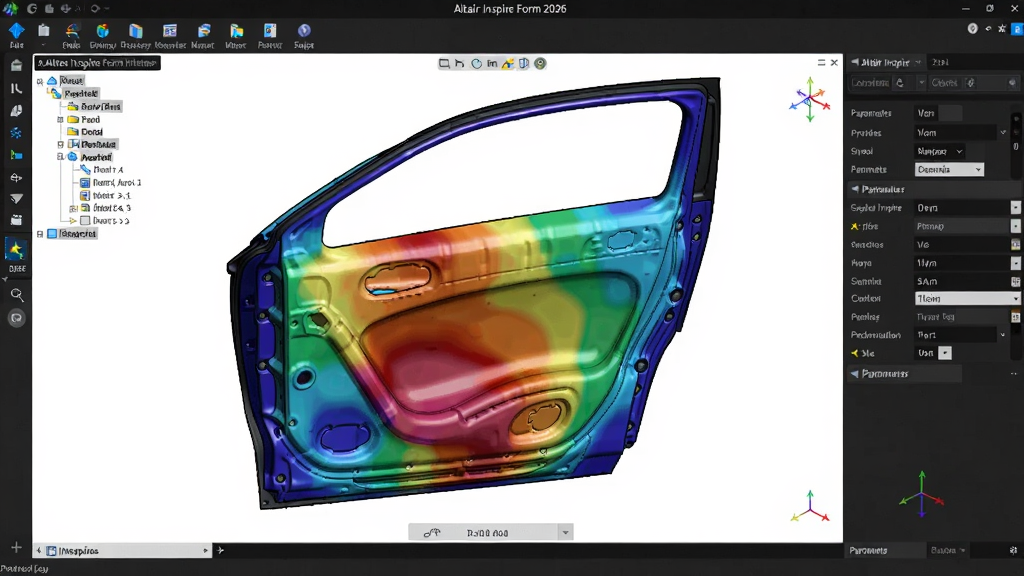Open the bottom-right tab next to Parameters
Viewport: 1024px width, 576px height.
(948, 551)
